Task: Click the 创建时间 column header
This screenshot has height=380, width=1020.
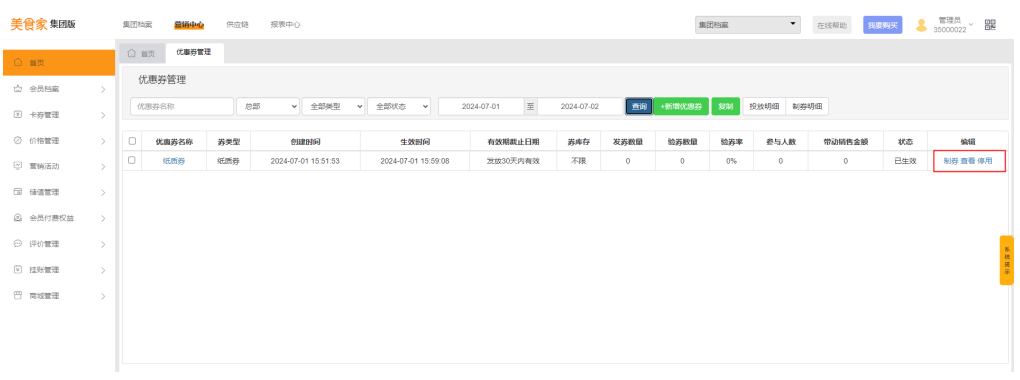Action: (x=305, y=141)
